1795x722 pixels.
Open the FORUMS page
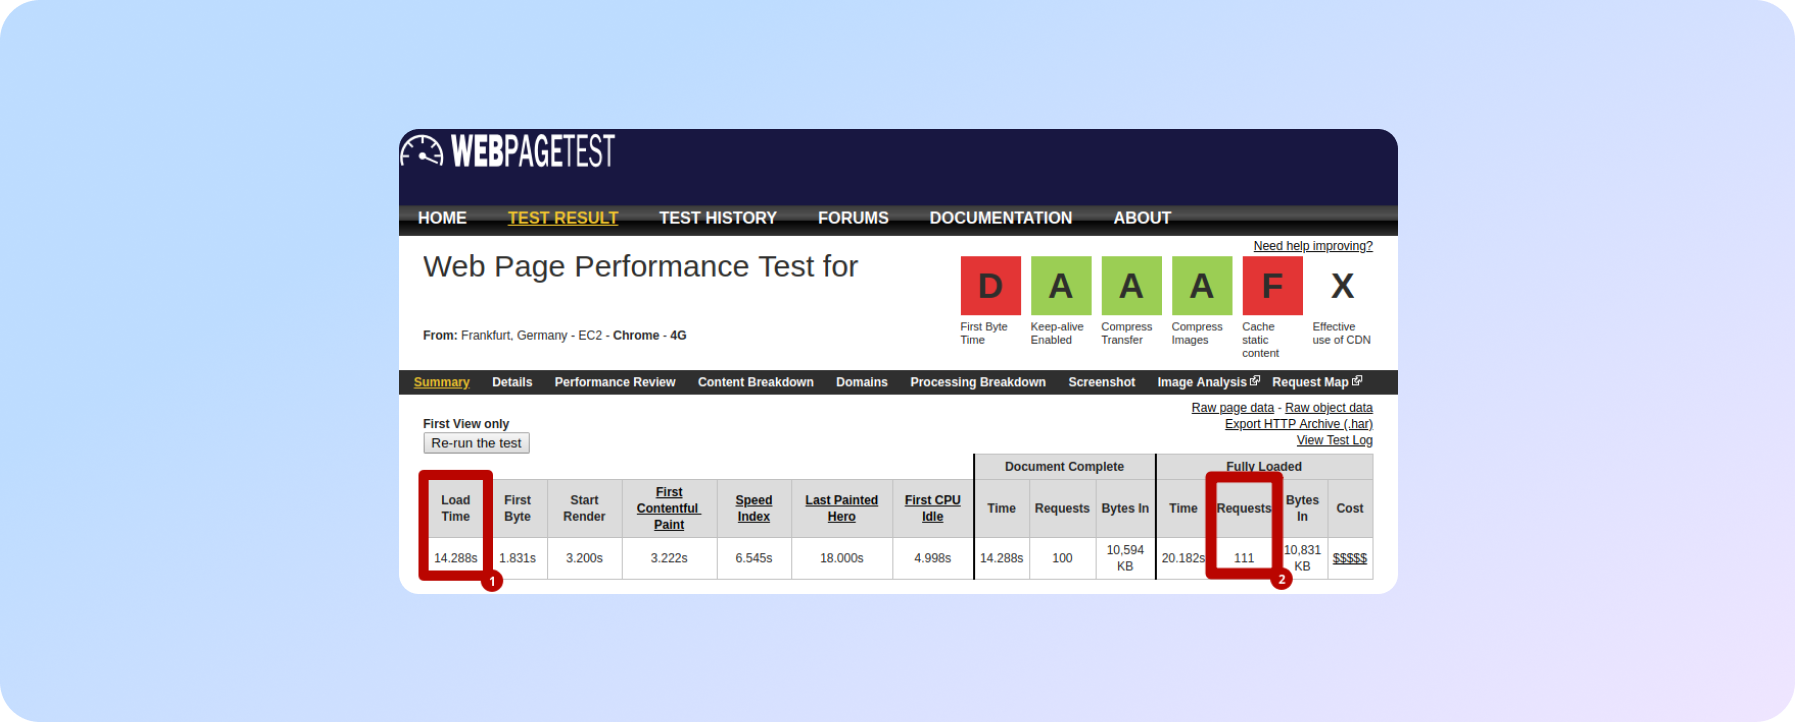coord(853,218)
